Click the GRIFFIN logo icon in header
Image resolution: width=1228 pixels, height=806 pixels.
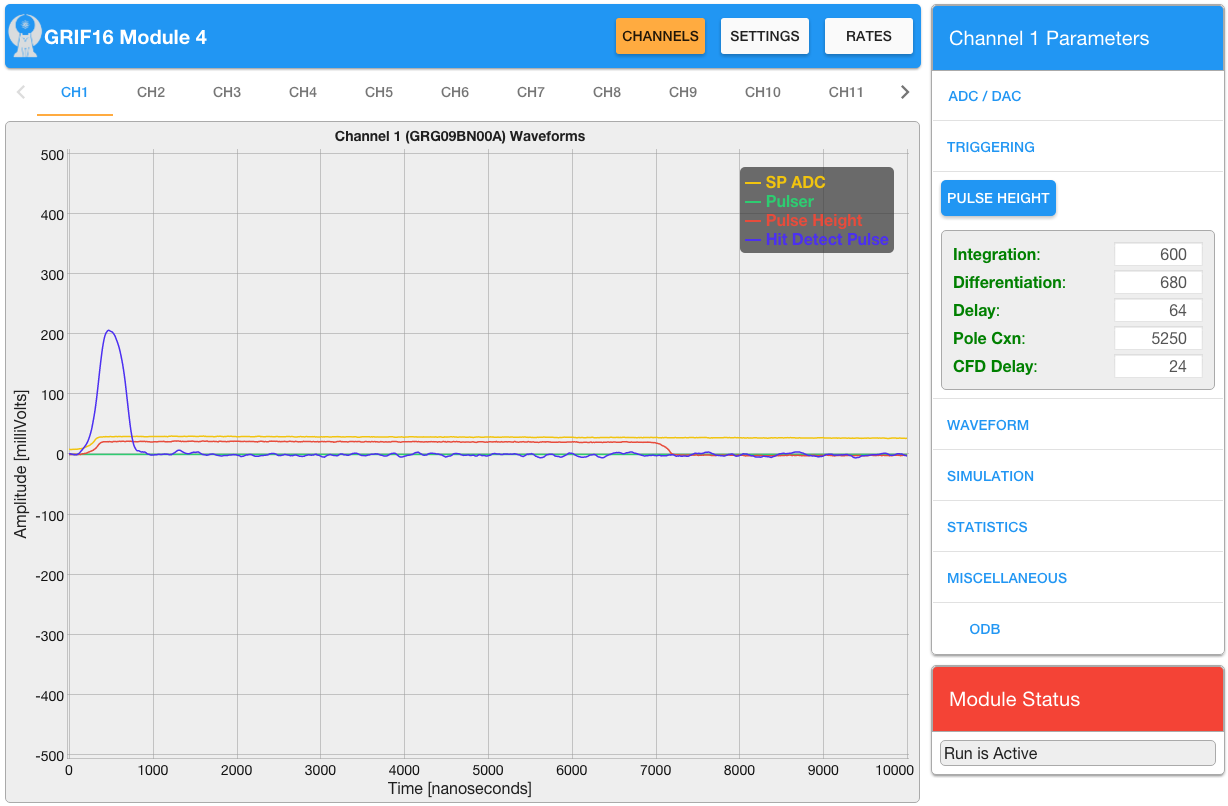point(24,36)
